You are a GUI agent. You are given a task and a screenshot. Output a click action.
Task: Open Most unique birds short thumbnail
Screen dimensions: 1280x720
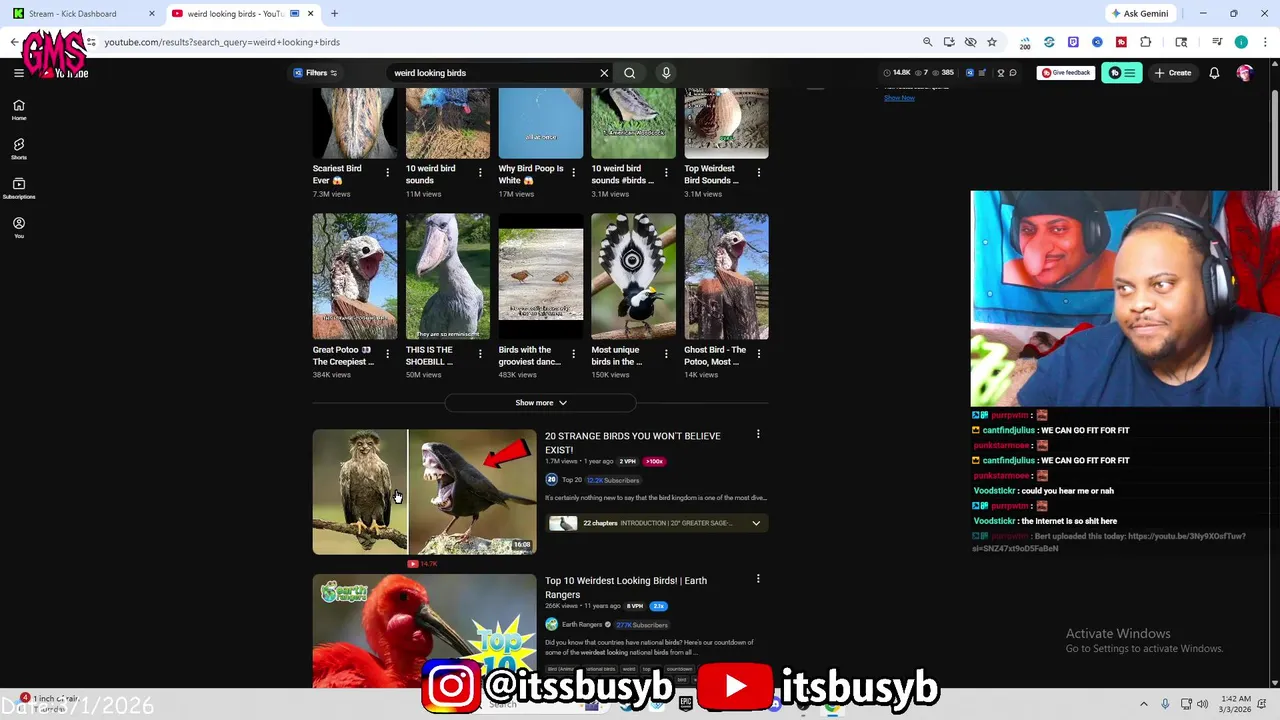click(x=633, y=276)
